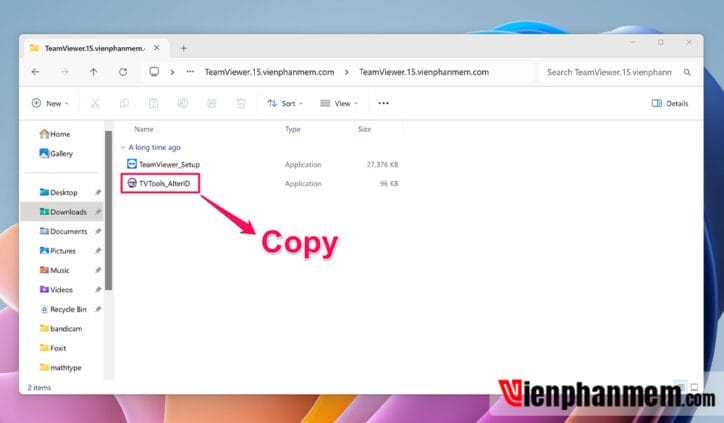The image size is (724, 423).
Task: Open Videos in the sidebar
Action: 56,290
